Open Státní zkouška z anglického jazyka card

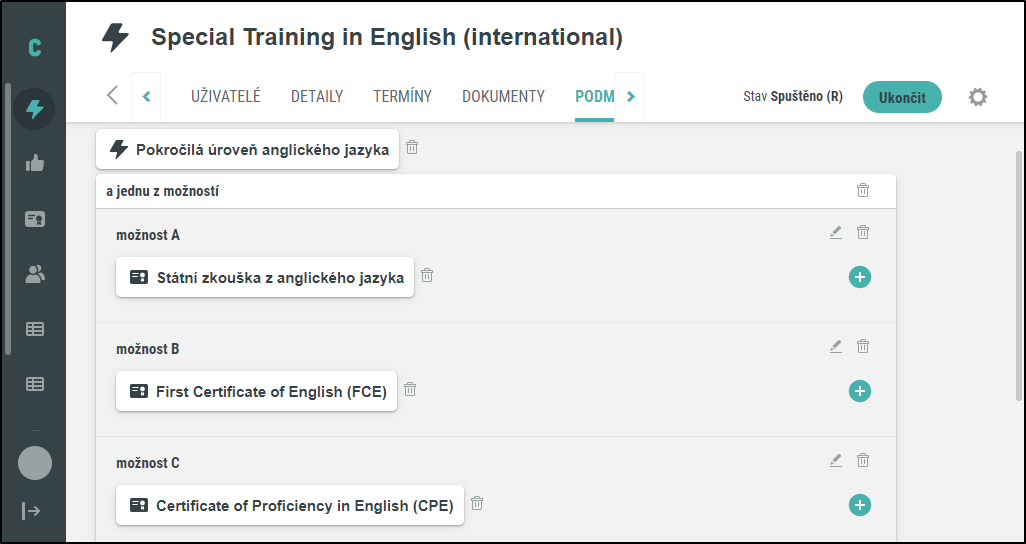[265, 277]
